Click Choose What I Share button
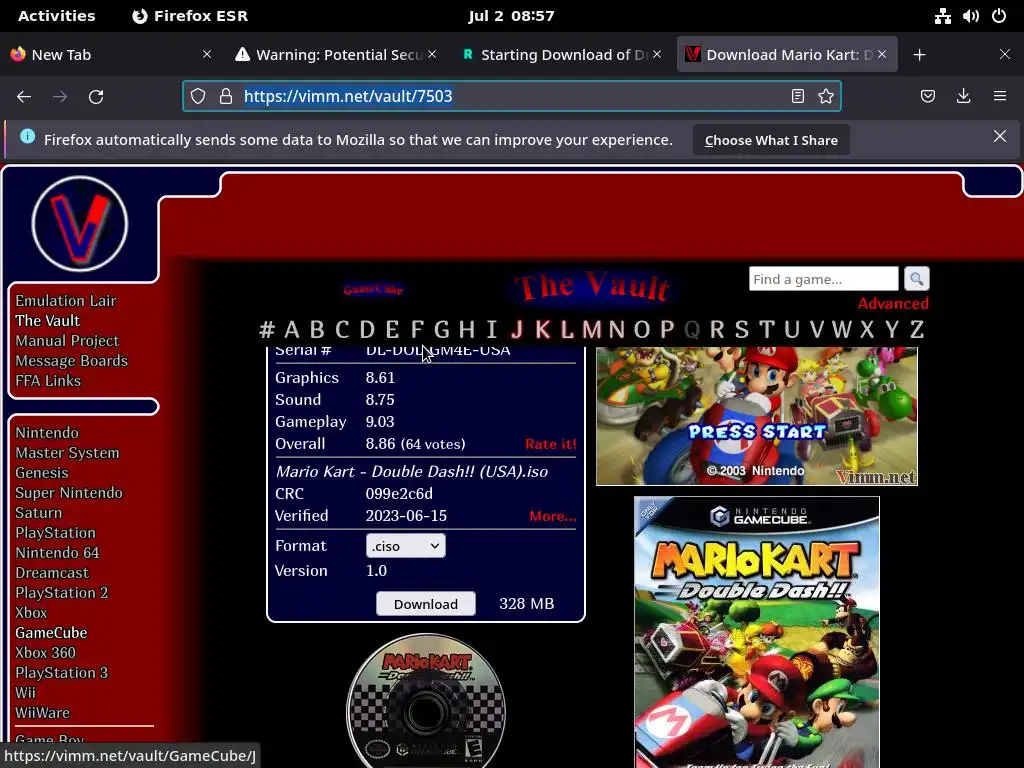 point(771,140)
